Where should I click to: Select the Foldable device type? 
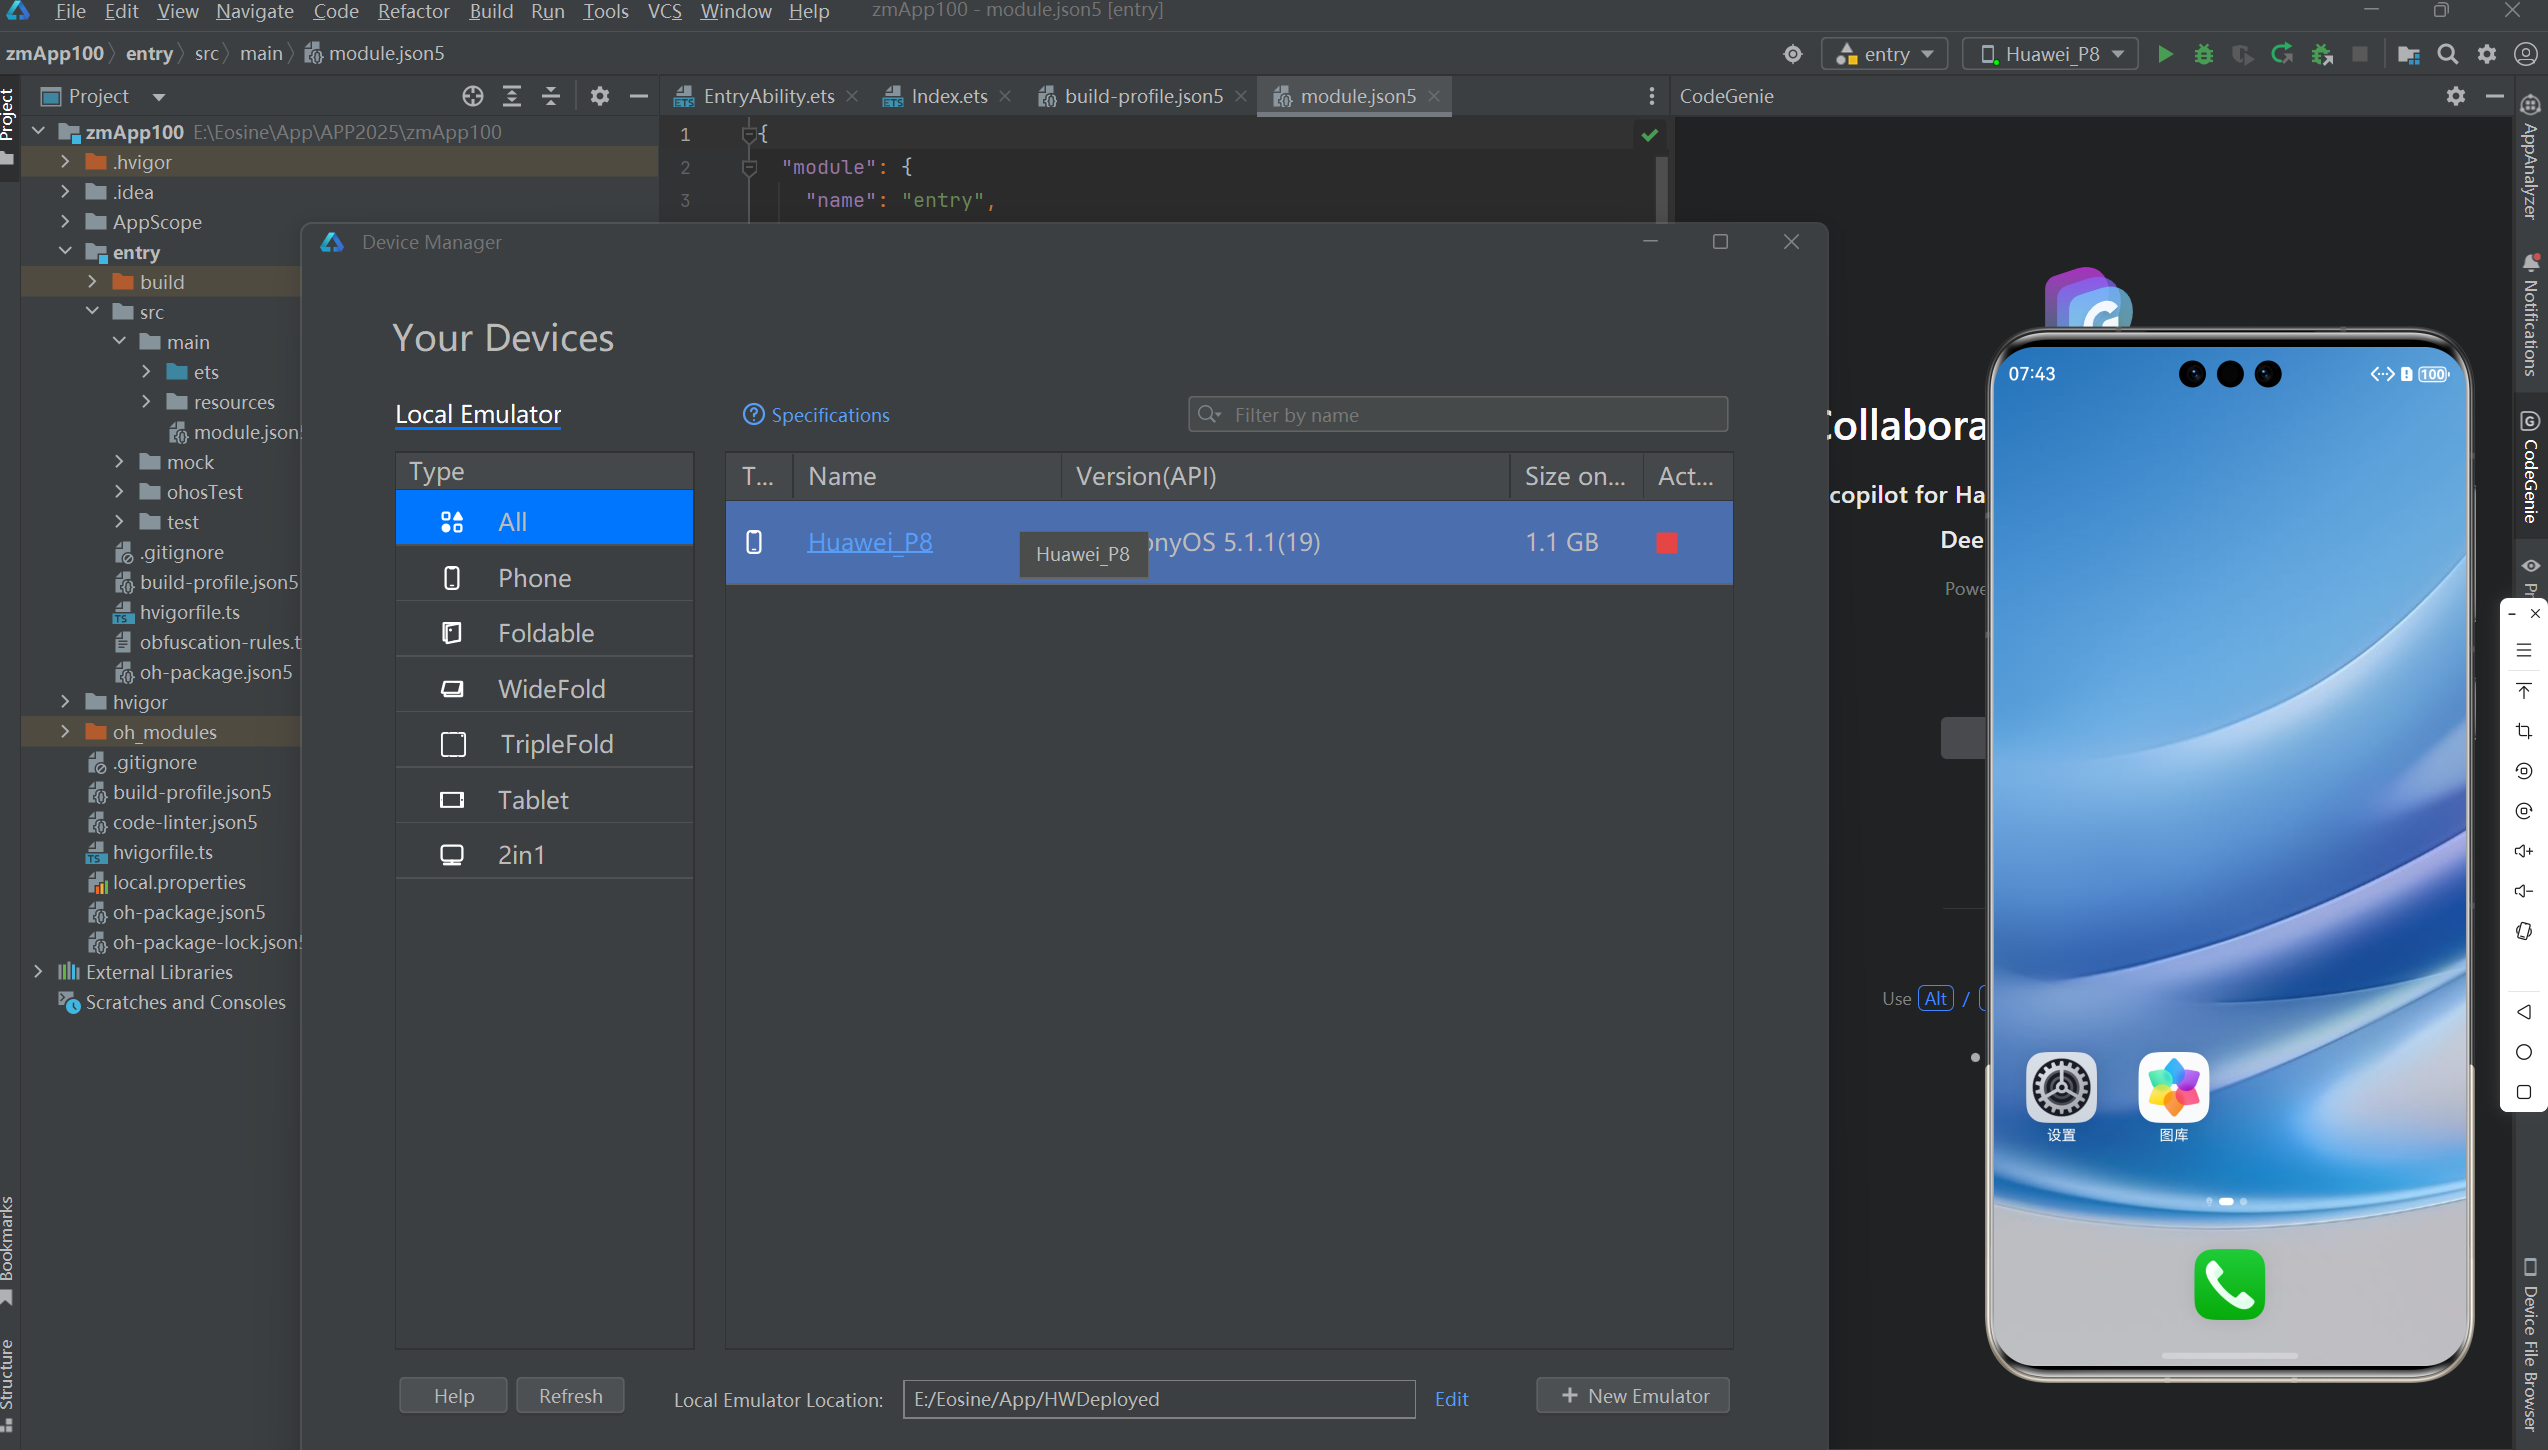(545, 633)
